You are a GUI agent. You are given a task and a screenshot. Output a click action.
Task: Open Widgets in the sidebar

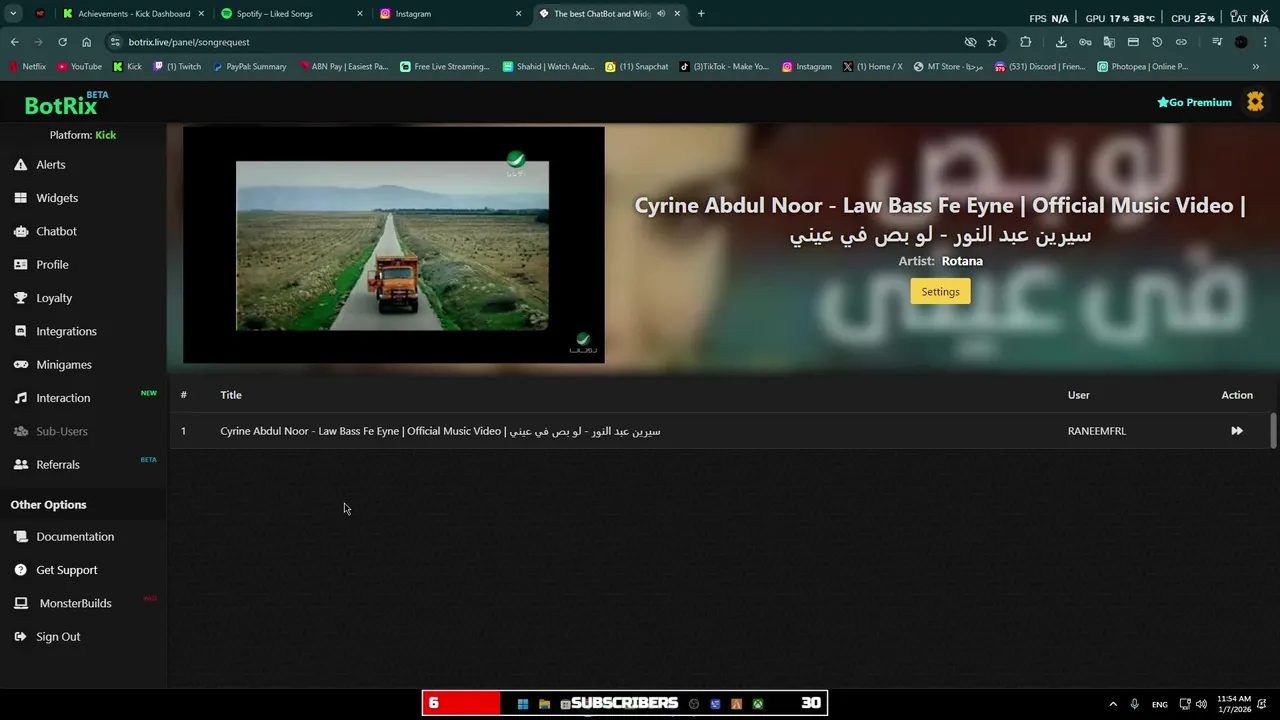pos(57,198)
